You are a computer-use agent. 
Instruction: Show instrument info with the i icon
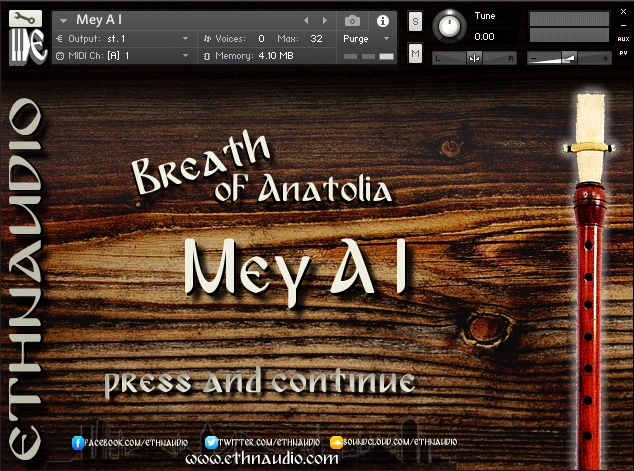tap(383, 21)
